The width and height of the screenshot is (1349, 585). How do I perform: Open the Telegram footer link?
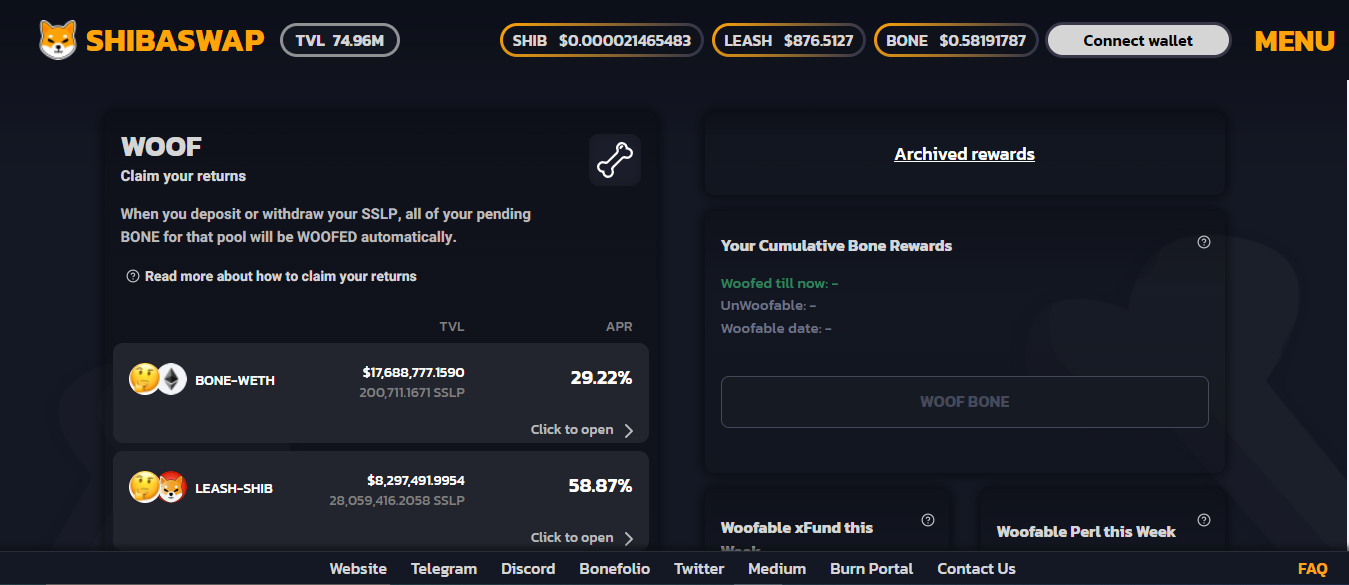coord(444,568)
